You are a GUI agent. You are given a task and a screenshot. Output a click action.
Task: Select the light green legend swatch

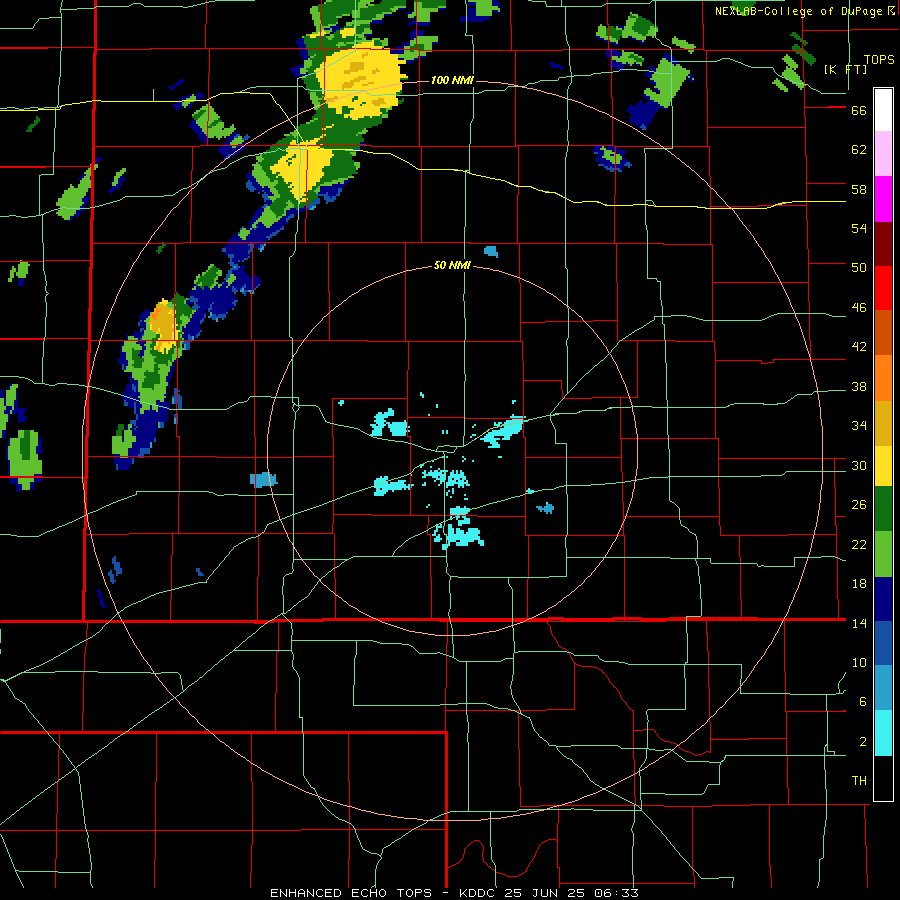coord(883,554)
